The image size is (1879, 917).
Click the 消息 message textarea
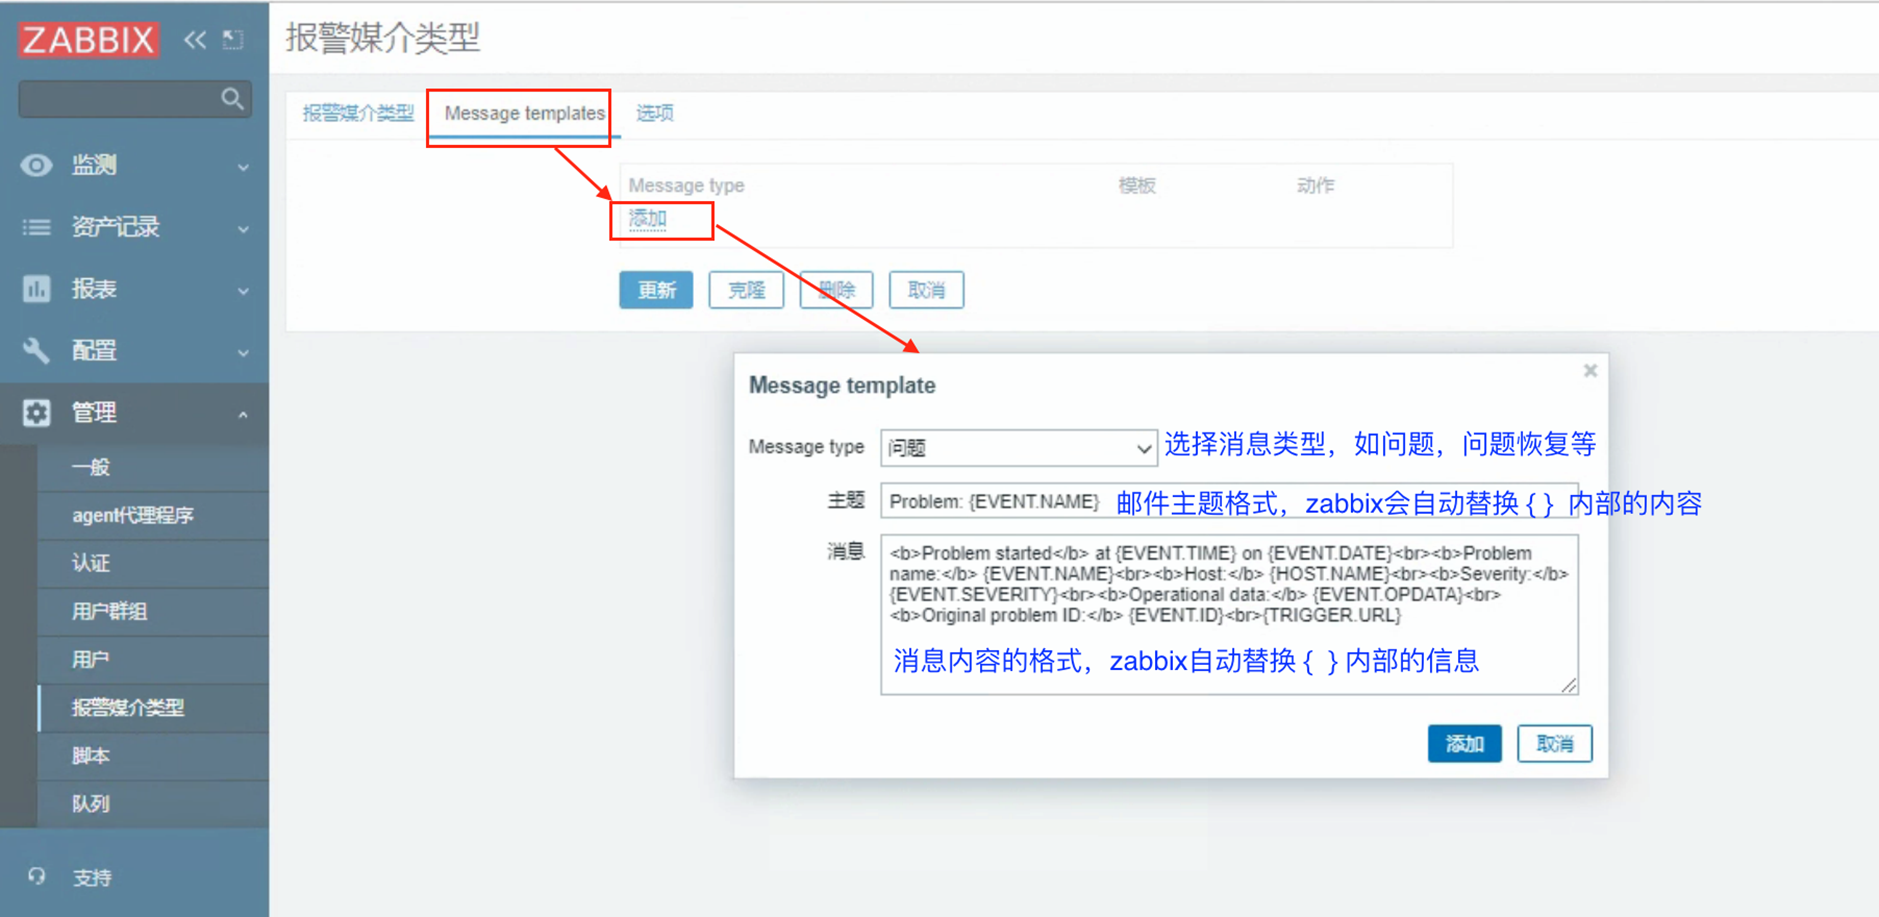pyautogui.click(x=1229, y=614)
